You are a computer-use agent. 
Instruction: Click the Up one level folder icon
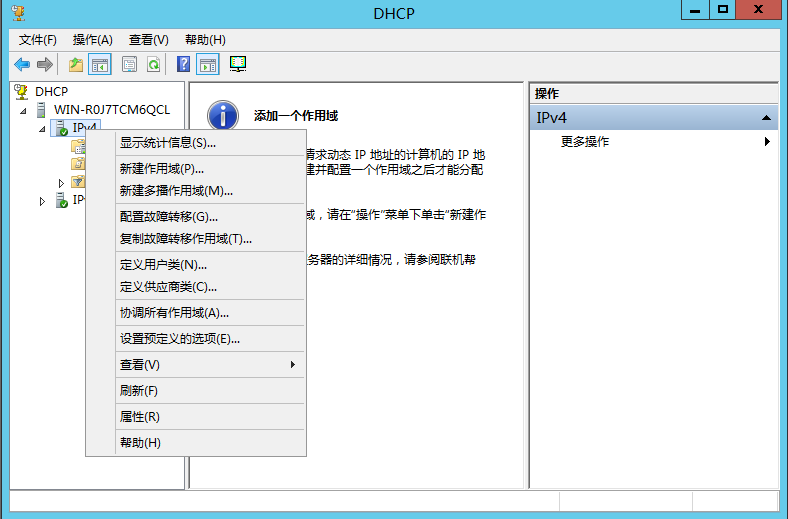[76, 65]
